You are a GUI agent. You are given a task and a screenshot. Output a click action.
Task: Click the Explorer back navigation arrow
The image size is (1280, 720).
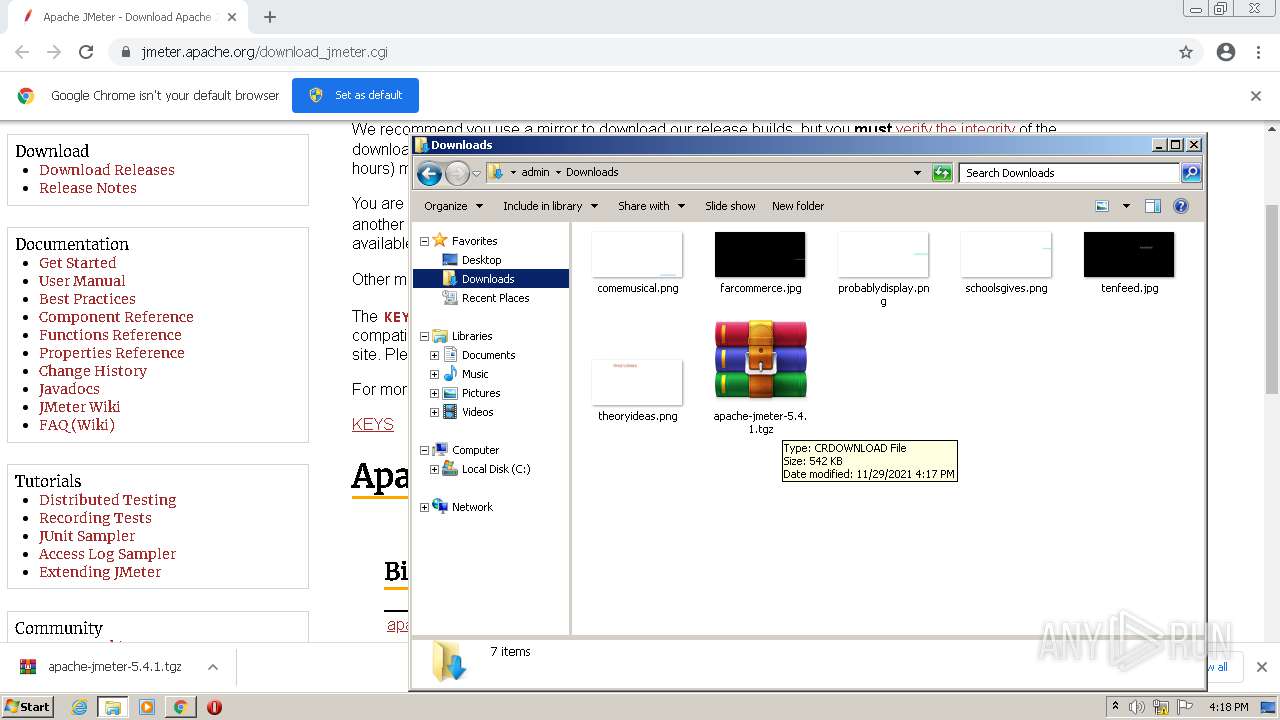tap(429, 173)
